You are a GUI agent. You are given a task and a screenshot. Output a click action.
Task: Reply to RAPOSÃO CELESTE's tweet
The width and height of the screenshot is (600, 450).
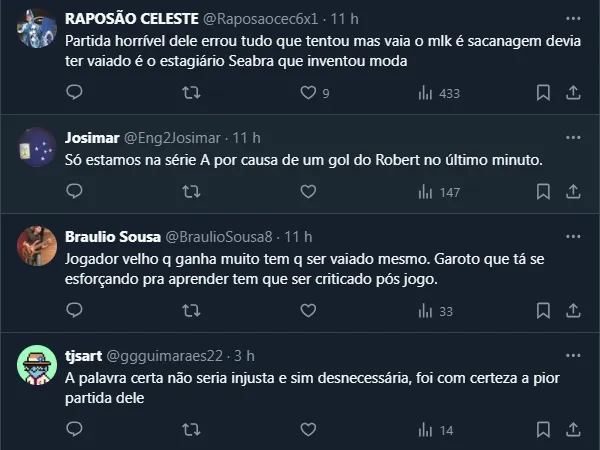point(73,93)
